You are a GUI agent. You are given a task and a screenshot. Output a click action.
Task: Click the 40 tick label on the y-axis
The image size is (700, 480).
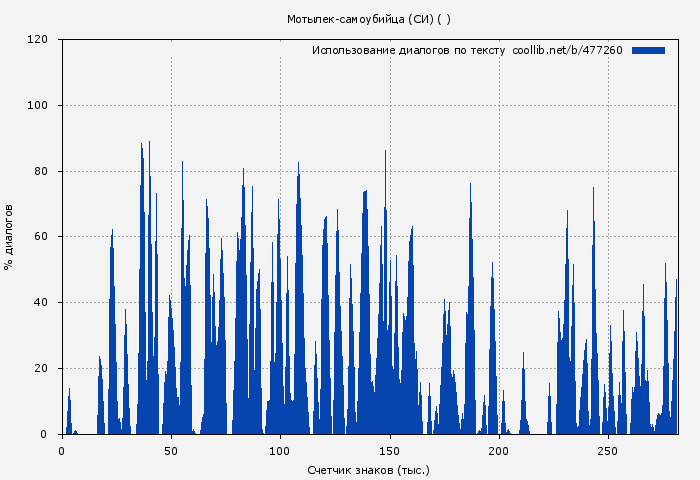41,303
